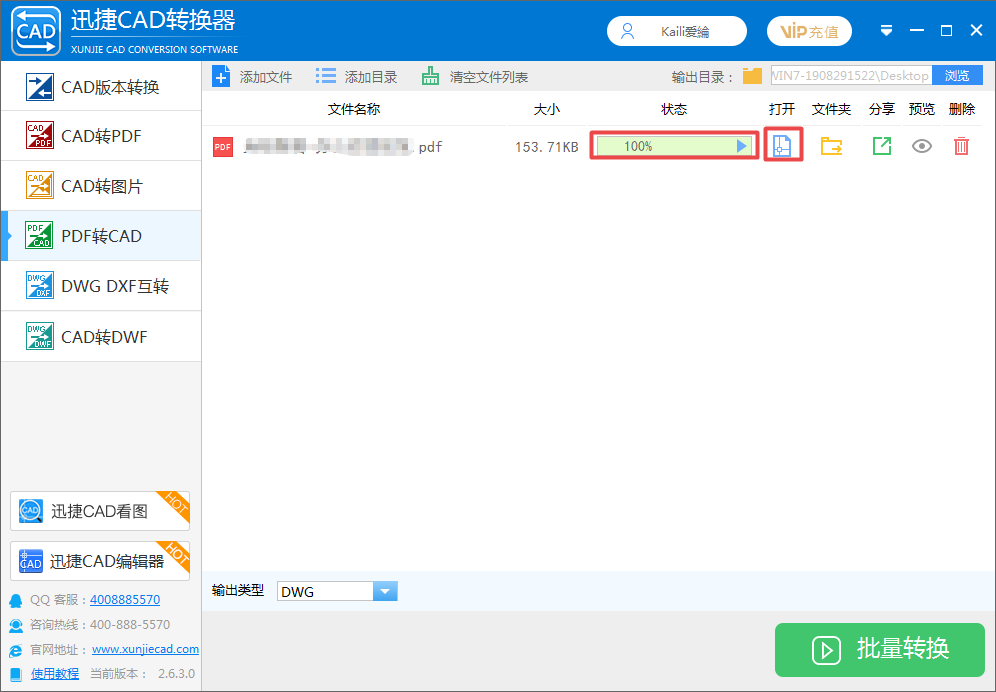This screenshot has width=996, height=692.
Task: Open the Kaili user account button
Action: (x=676, y=31)
